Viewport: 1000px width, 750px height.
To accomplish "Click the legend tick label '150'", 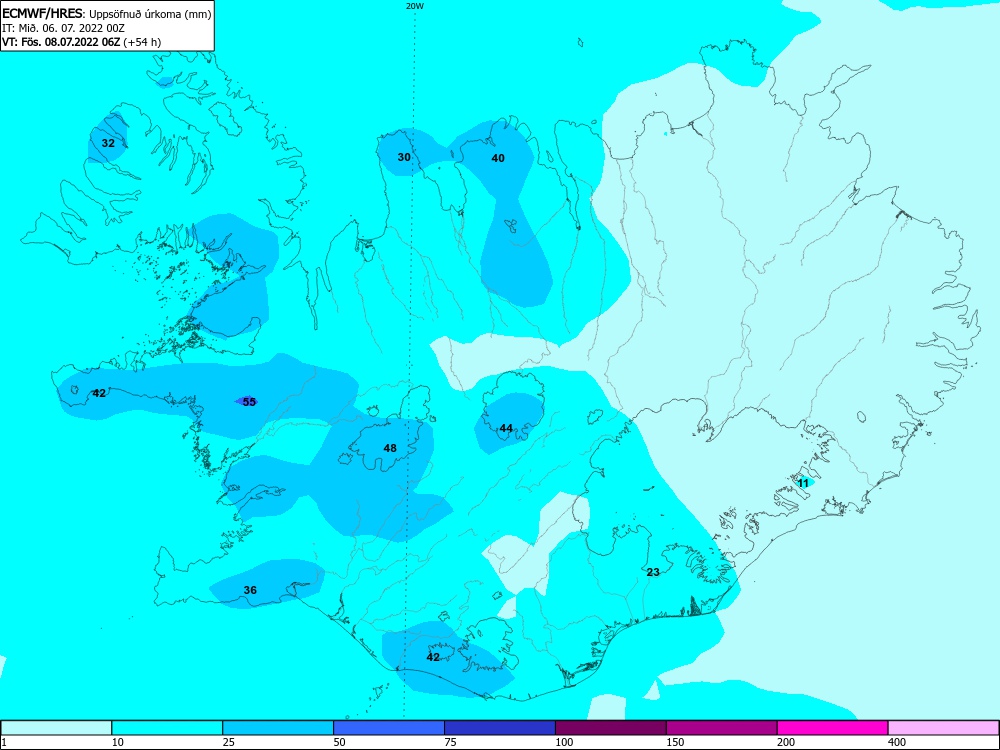I will click(x=675, y=742).
